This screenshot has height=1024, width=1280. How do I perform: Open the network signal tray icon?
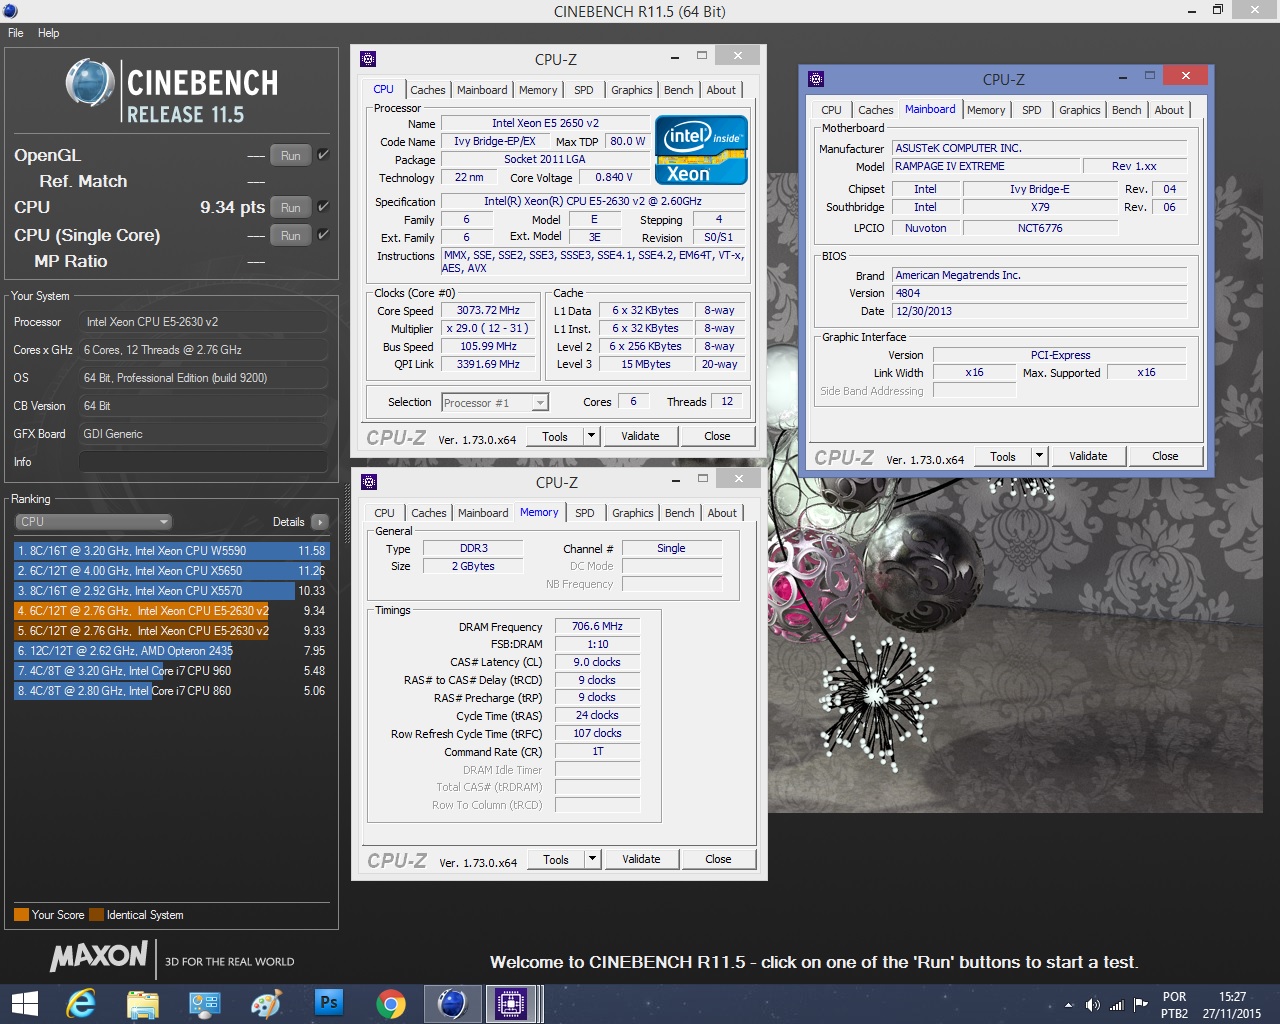click(x=1116, y=1005)
